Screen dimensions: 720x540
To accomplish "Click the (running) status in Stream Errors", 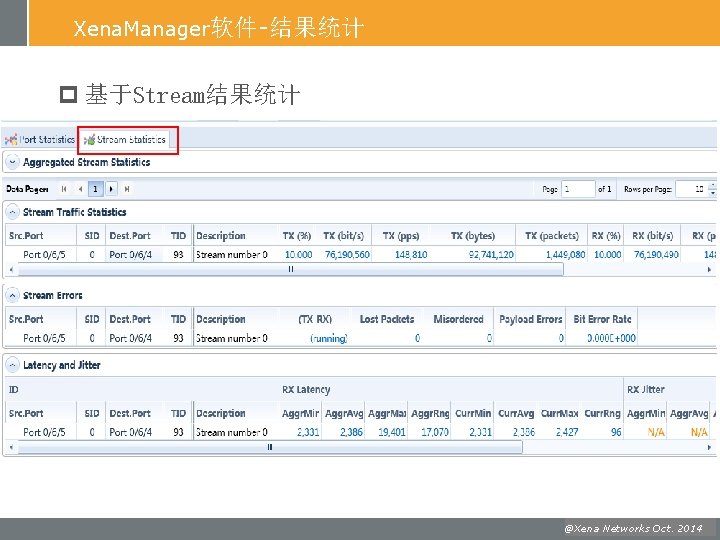I will coord(329,338).
